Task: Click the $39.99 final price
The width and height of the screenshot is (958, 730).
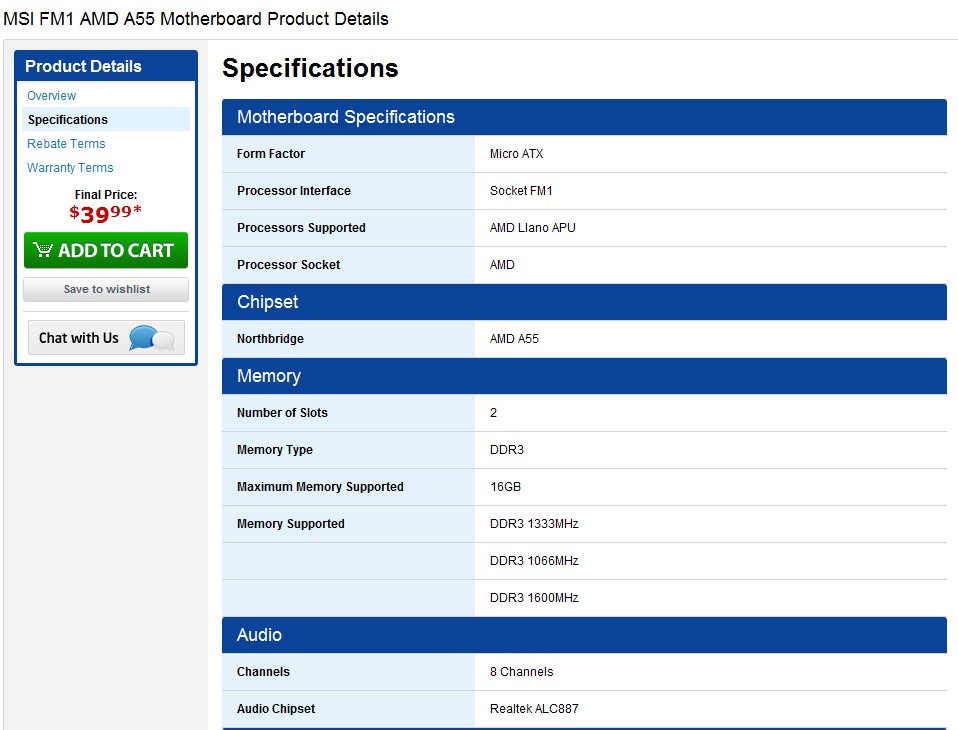Action: tap(106, 213)
